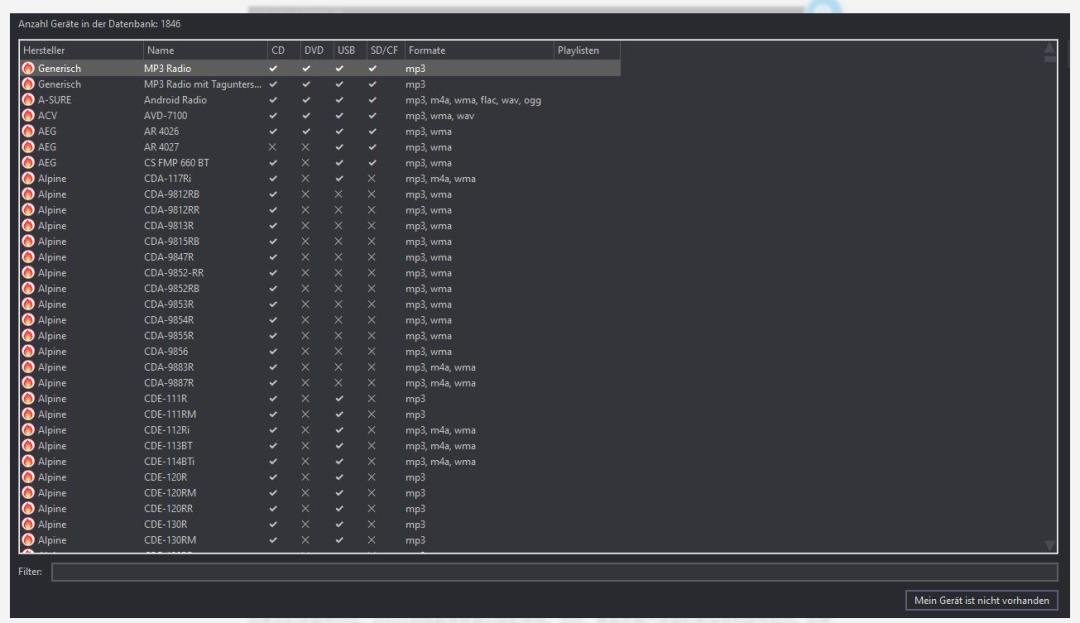Click 'Mein Gerät ist nicht vorhanden' button
The height and width of the screenshot is (623, 1080).
982,600
